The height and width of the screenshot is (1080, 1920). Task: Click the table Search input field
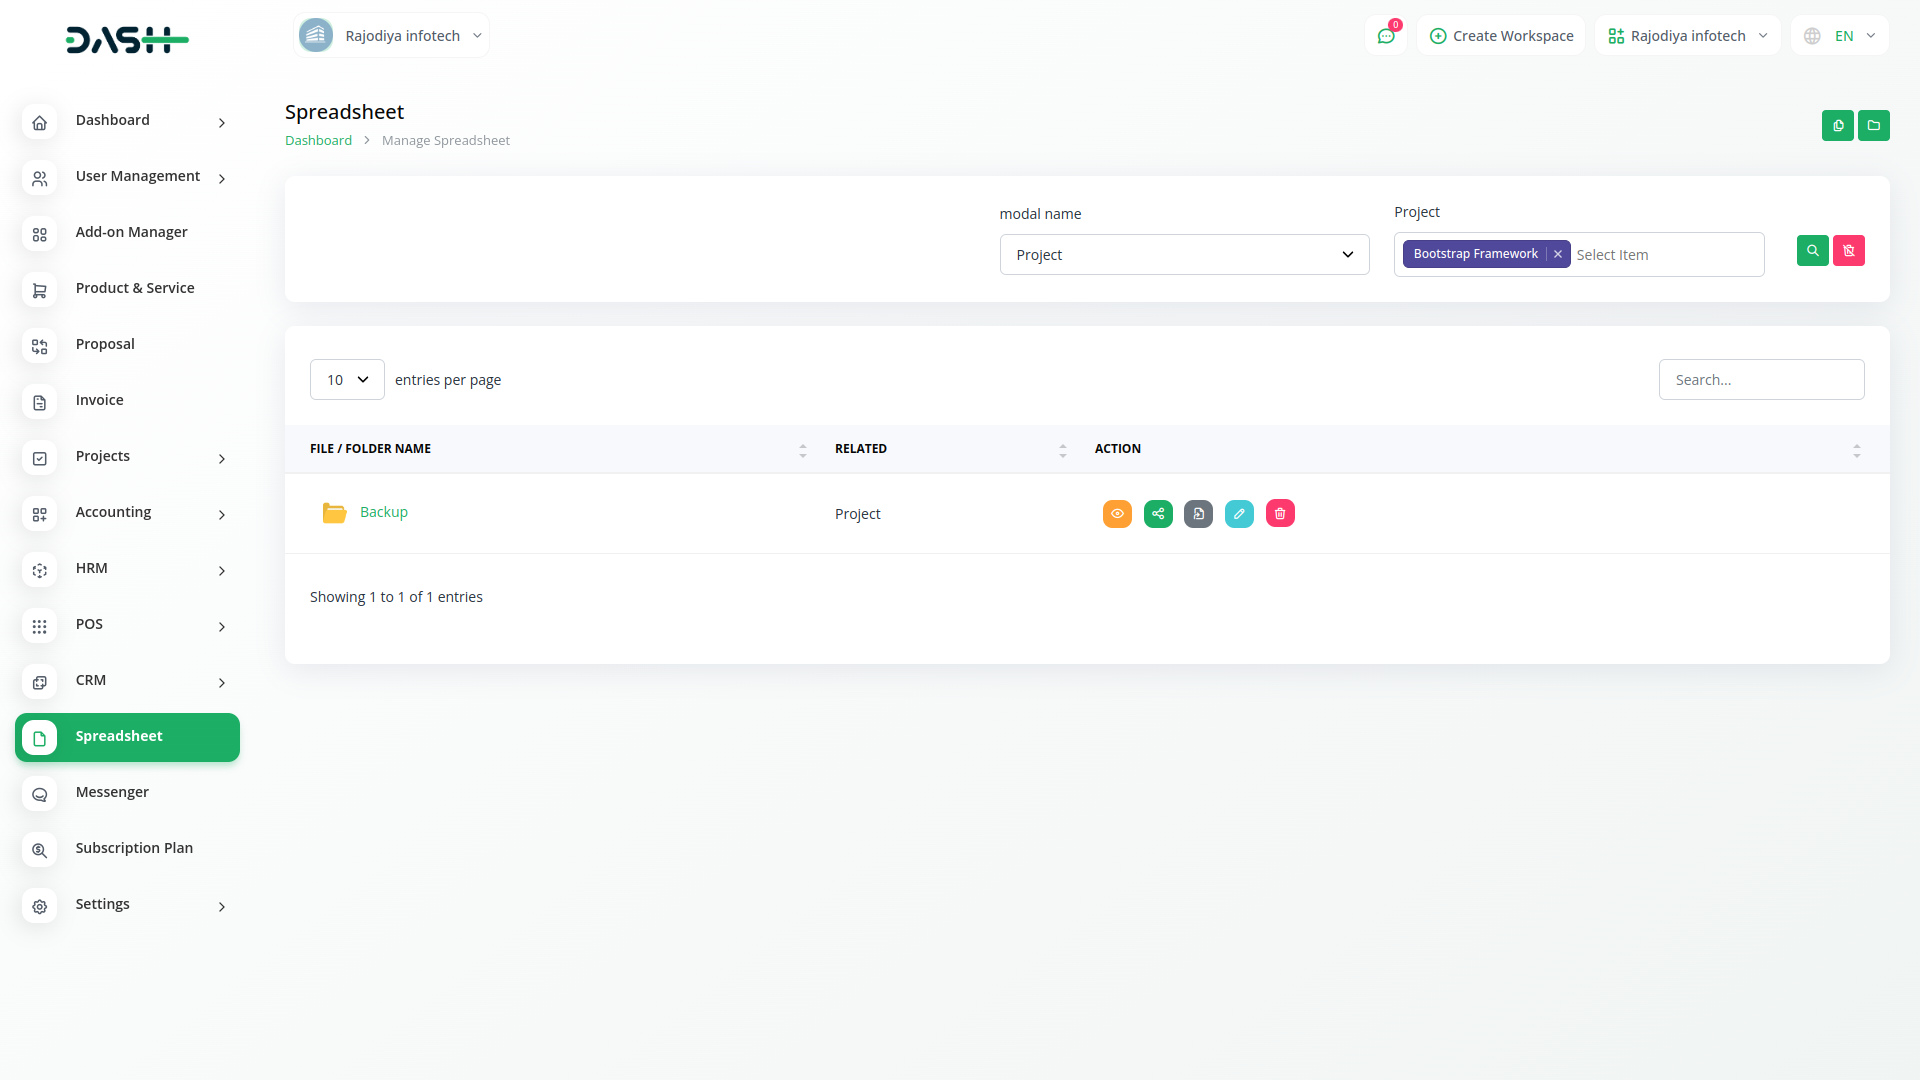coord(1761,380)
